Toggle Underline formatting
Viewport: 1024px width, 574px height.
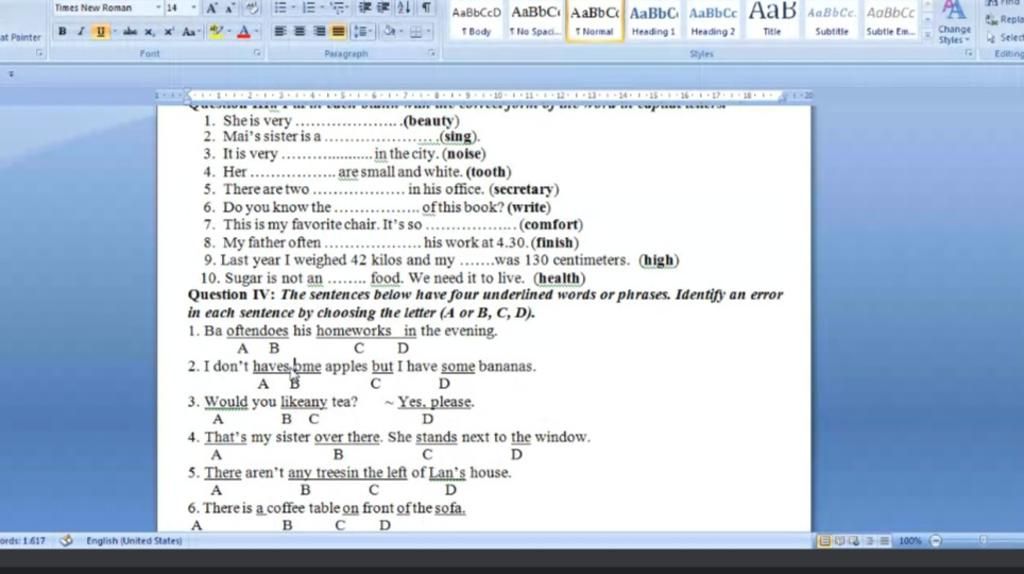100,31
